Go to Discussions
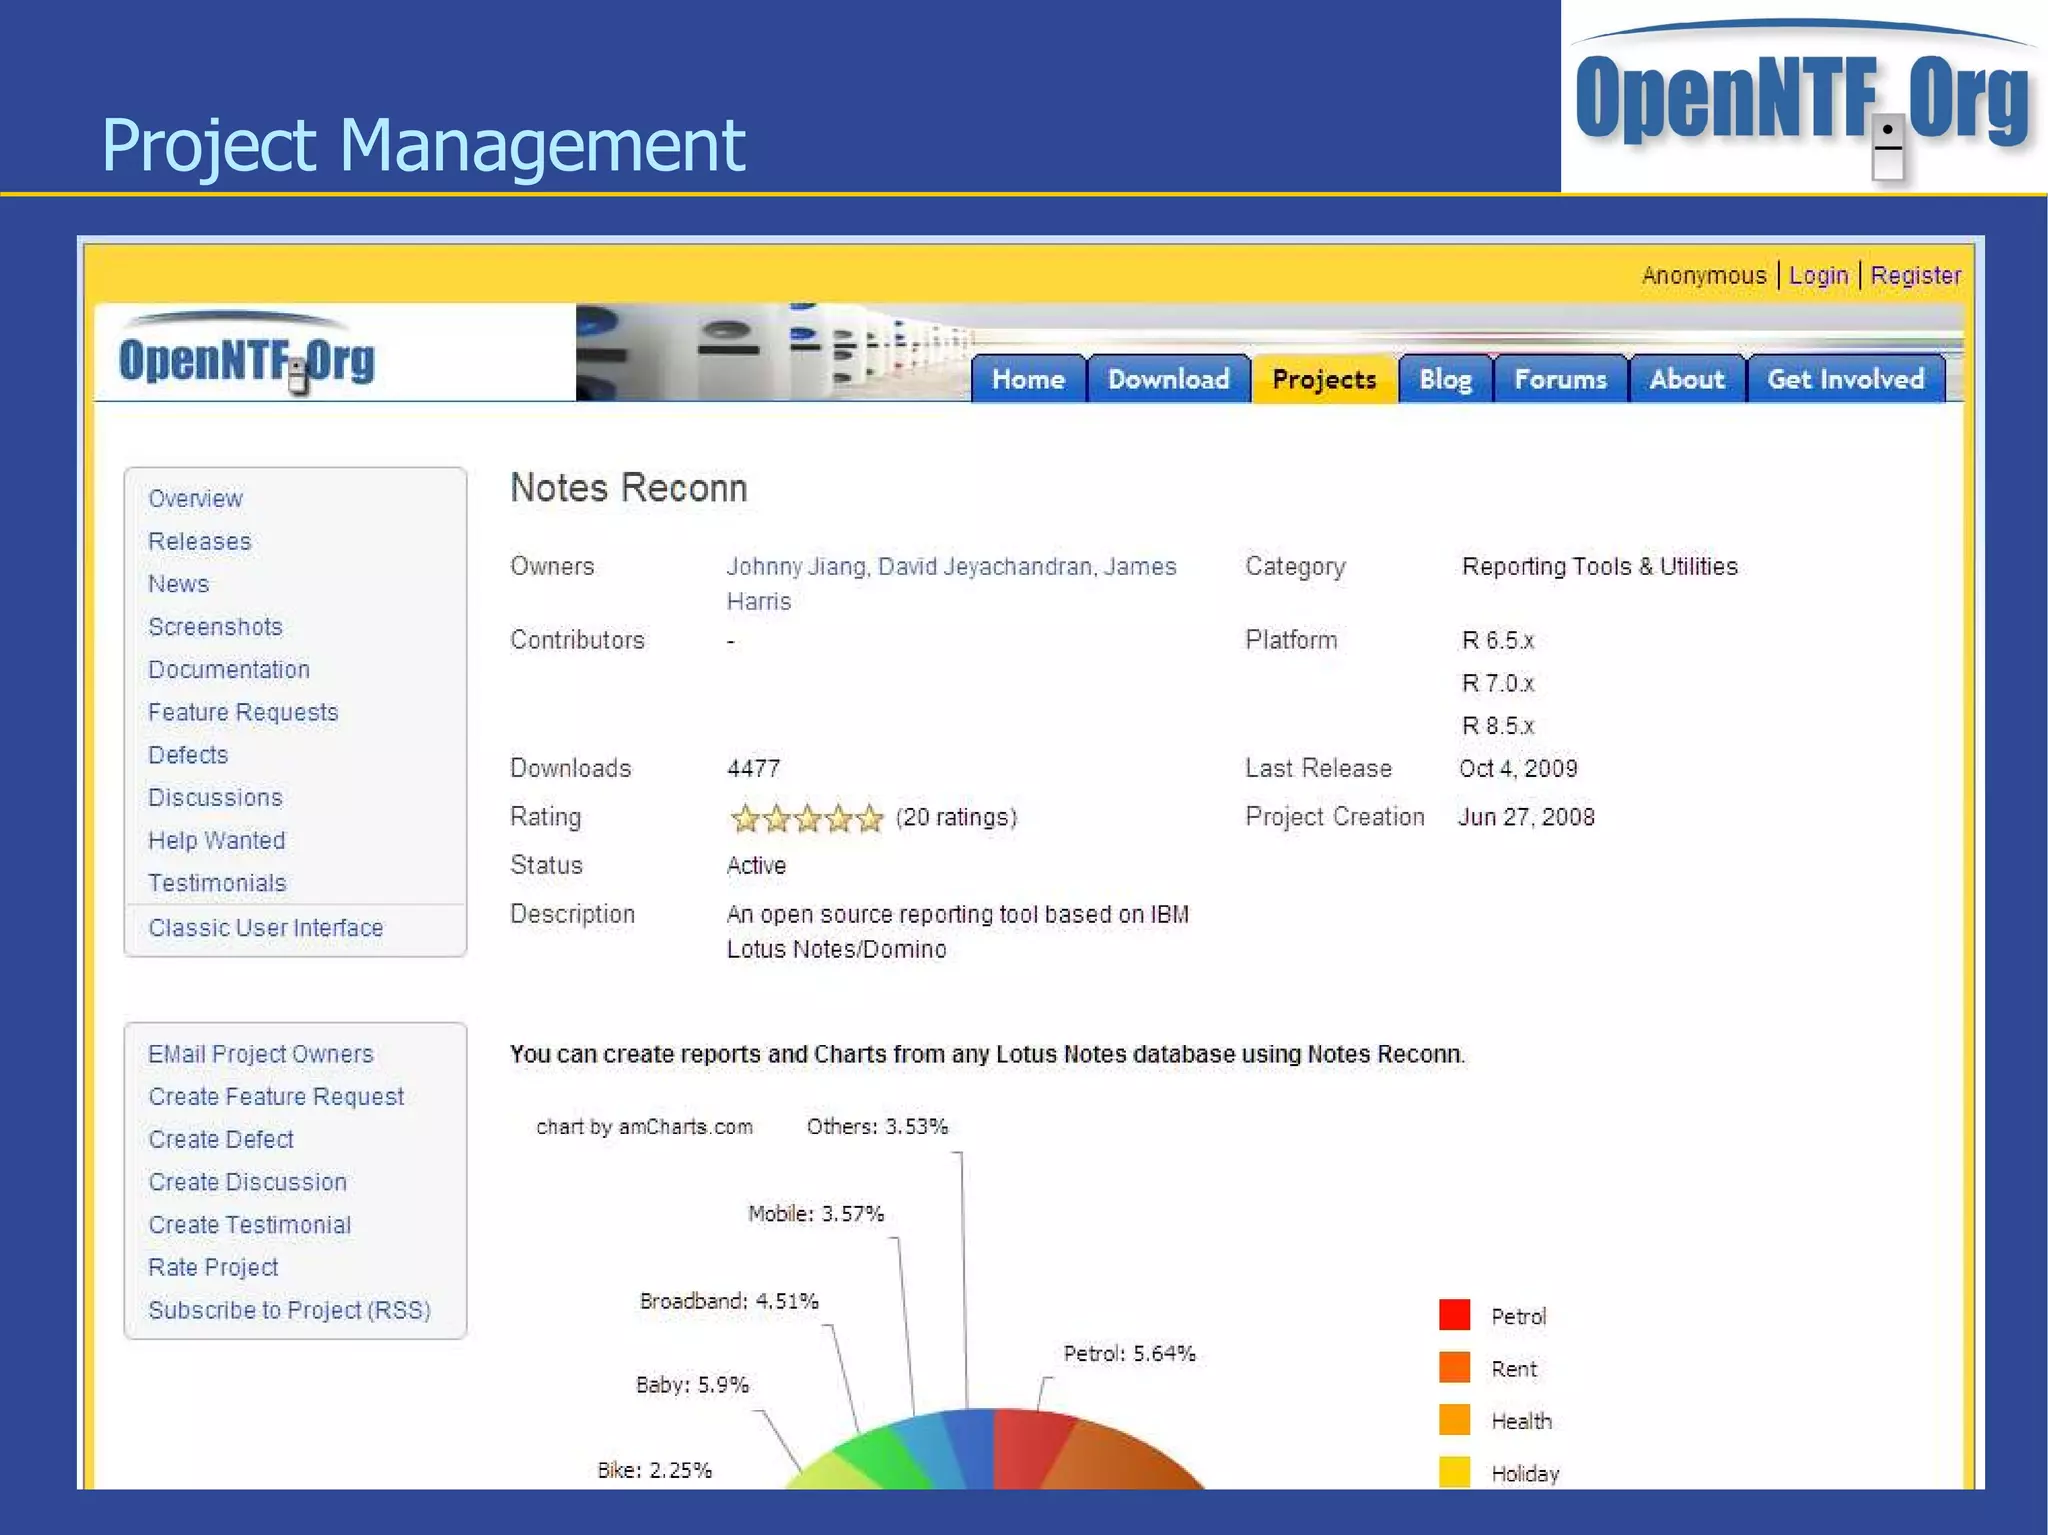 tap(215, 798)
